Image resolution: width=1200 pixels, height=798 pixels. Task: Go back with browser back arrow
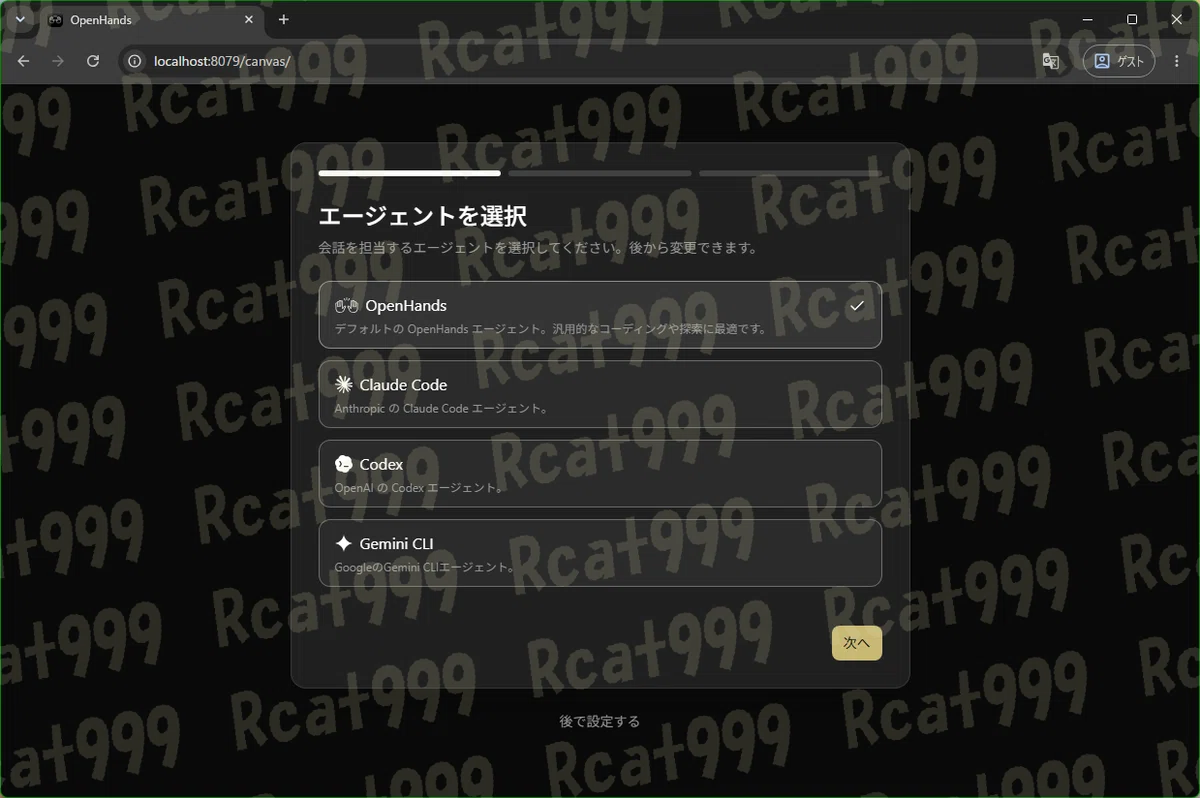(x=24, y=61)
